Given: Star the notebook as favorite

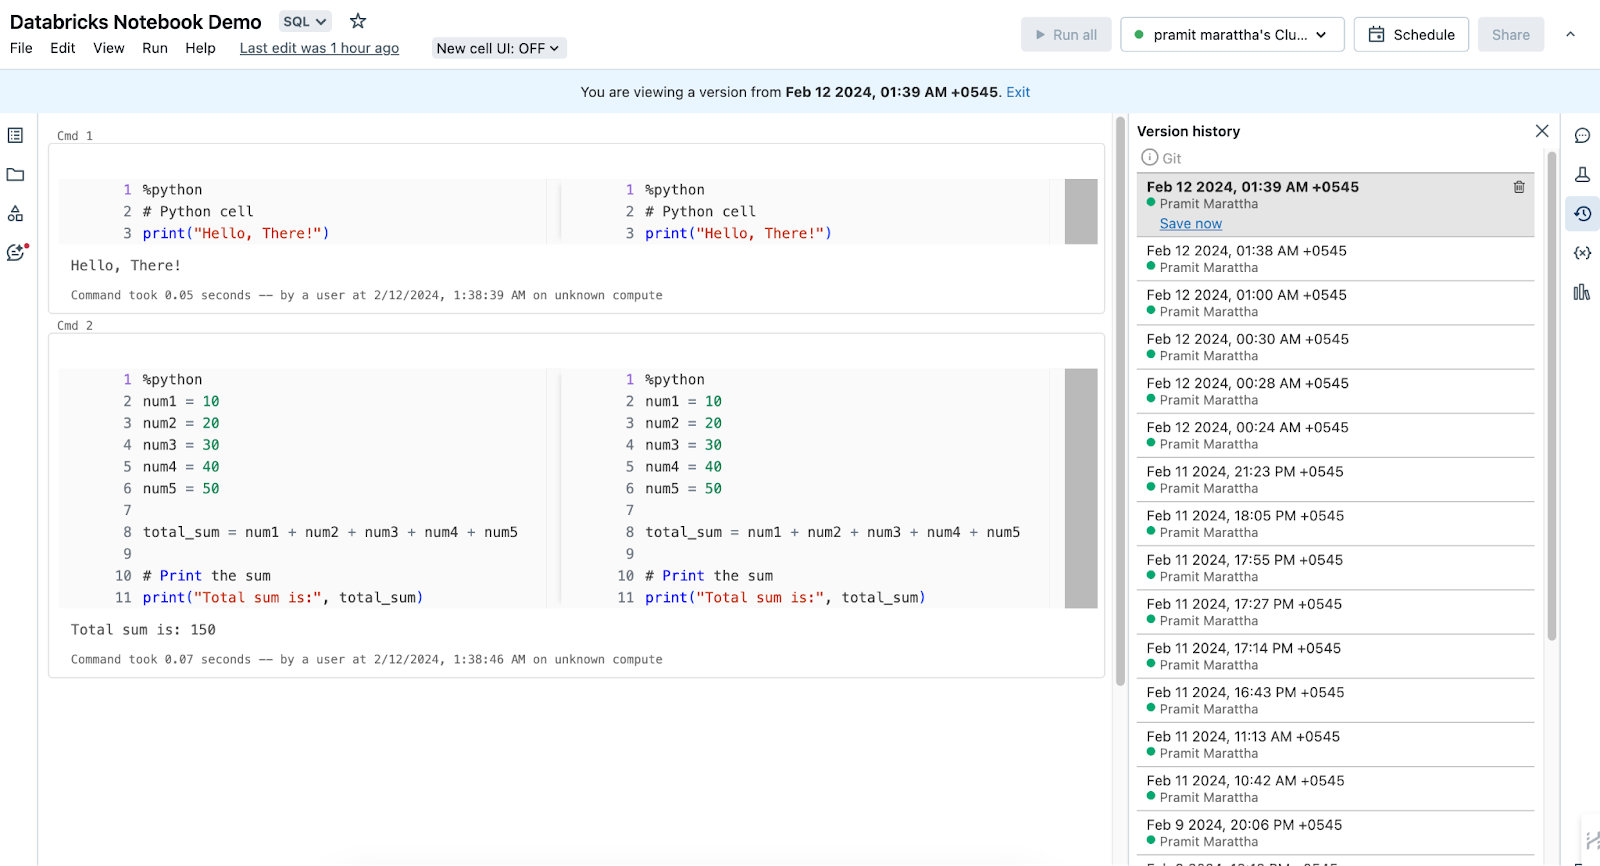Looking at the screenshot, I should 358,21.
